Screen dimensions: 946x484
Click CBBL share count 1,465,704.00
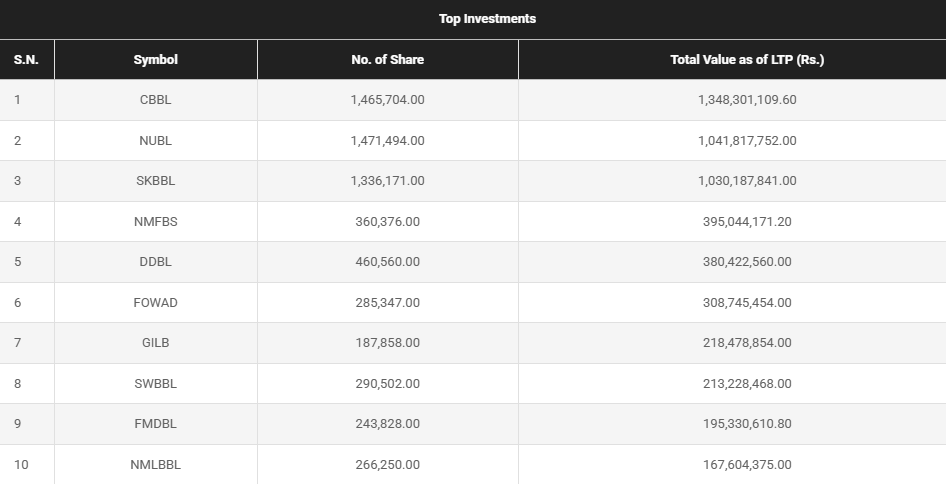pyautogui.click(x=387, y=100)
